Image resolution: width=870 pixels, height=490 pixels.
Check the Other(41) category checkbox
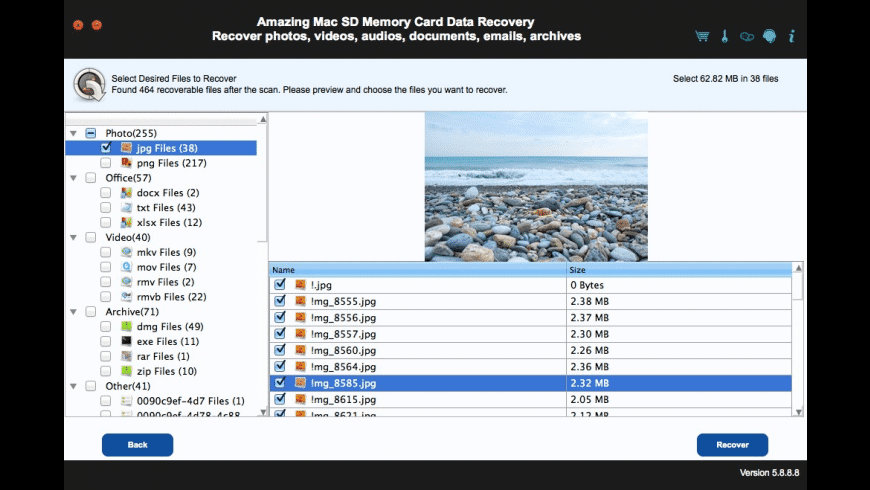(x=90, y=386)
